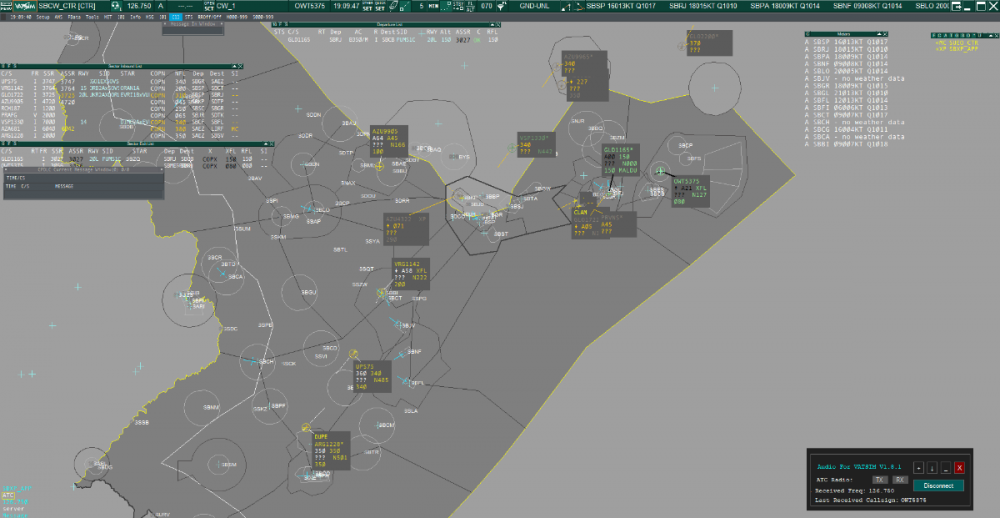Toggle the RX indicator for ATC Radio
Viewport: 1000px width, 518px height.
tap(900, 480)
